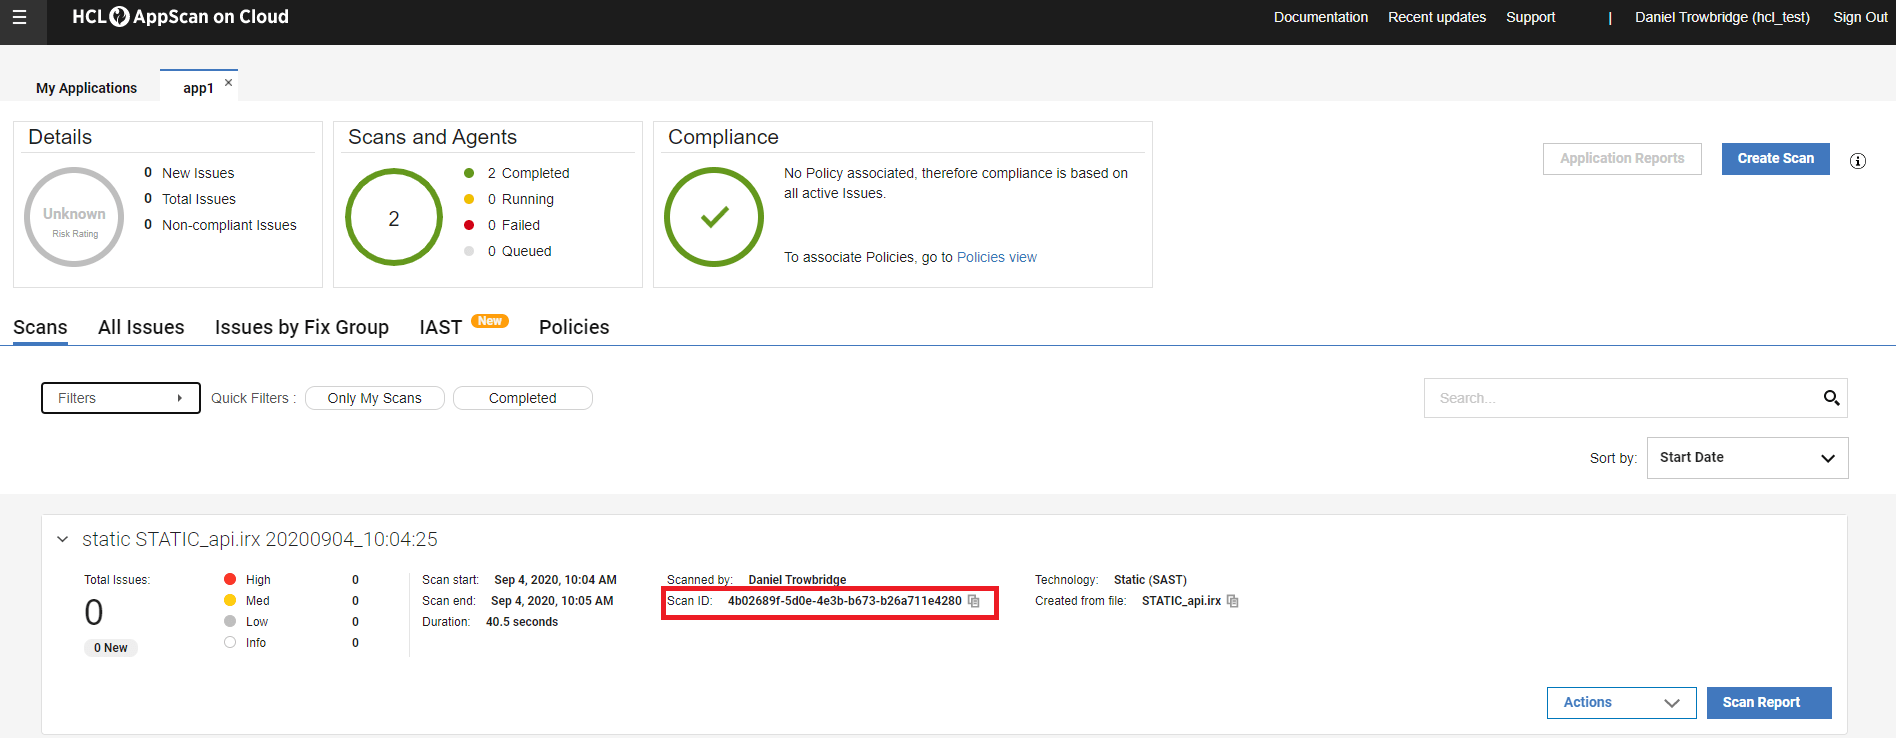
Task: Open the Sort by Start Date dropdown
Action: tap(1746, 458)
